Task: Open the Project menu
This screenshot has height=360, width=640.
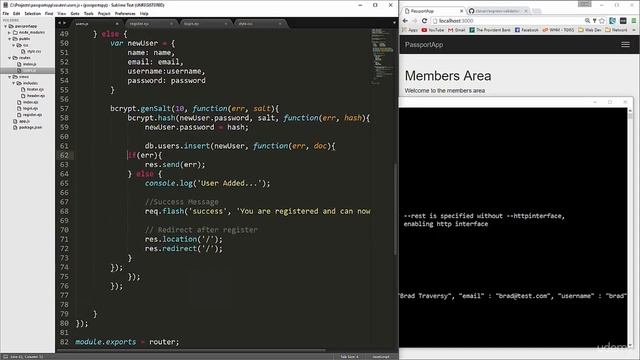Action: pyautogui.click(x=104, y=13)
